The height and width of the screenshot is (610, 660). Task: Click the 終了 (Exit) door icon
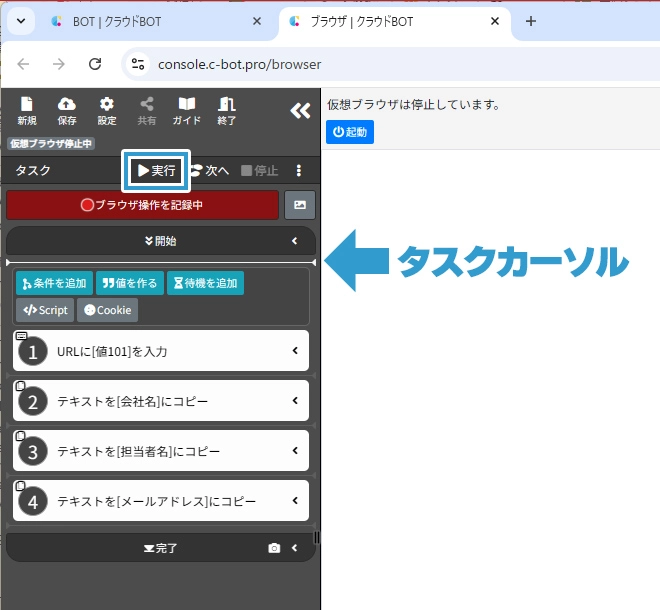[x=227, y=109]
